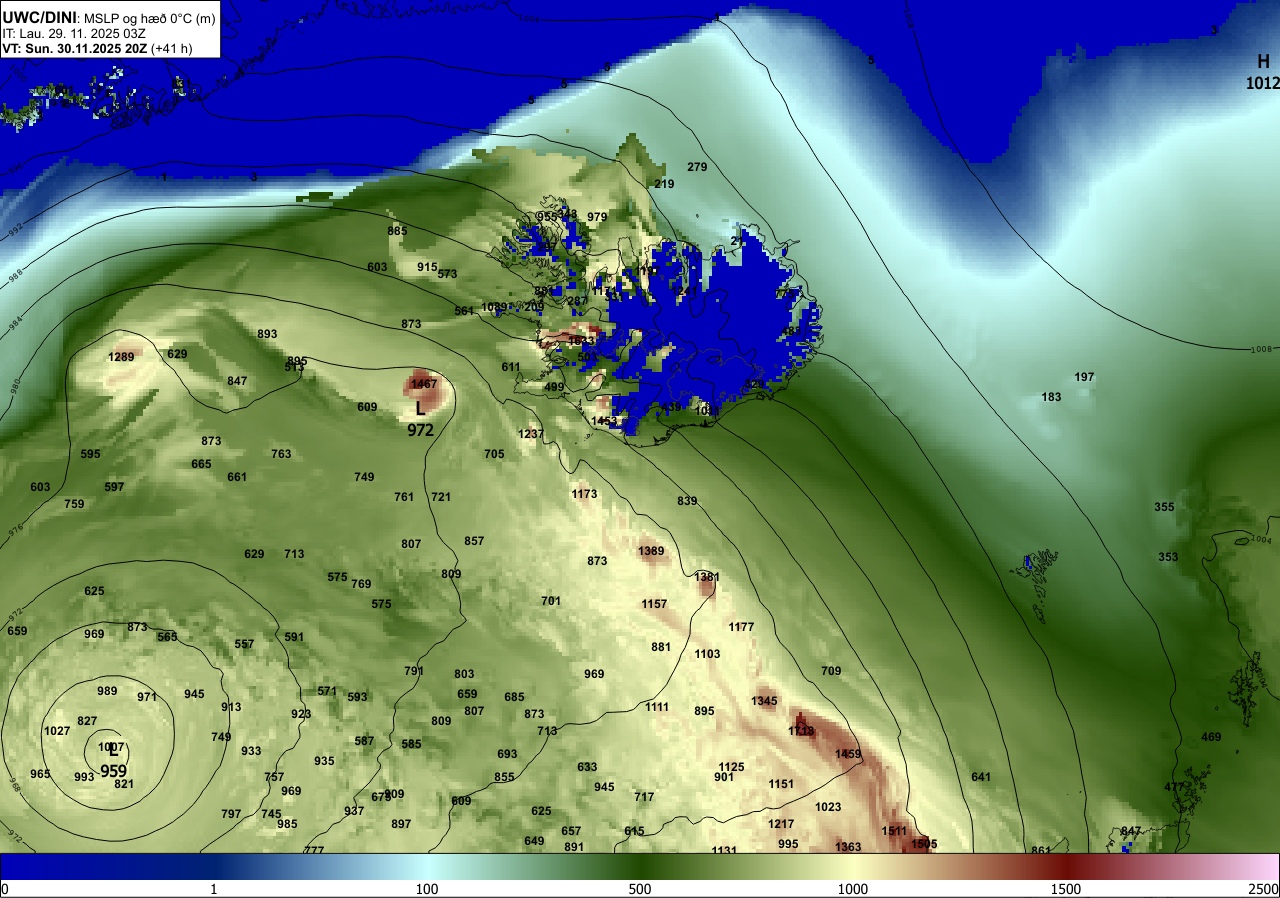Click the height value 1459
Viewport: 1280px width, 898px height.
click(x=848, y=754)
